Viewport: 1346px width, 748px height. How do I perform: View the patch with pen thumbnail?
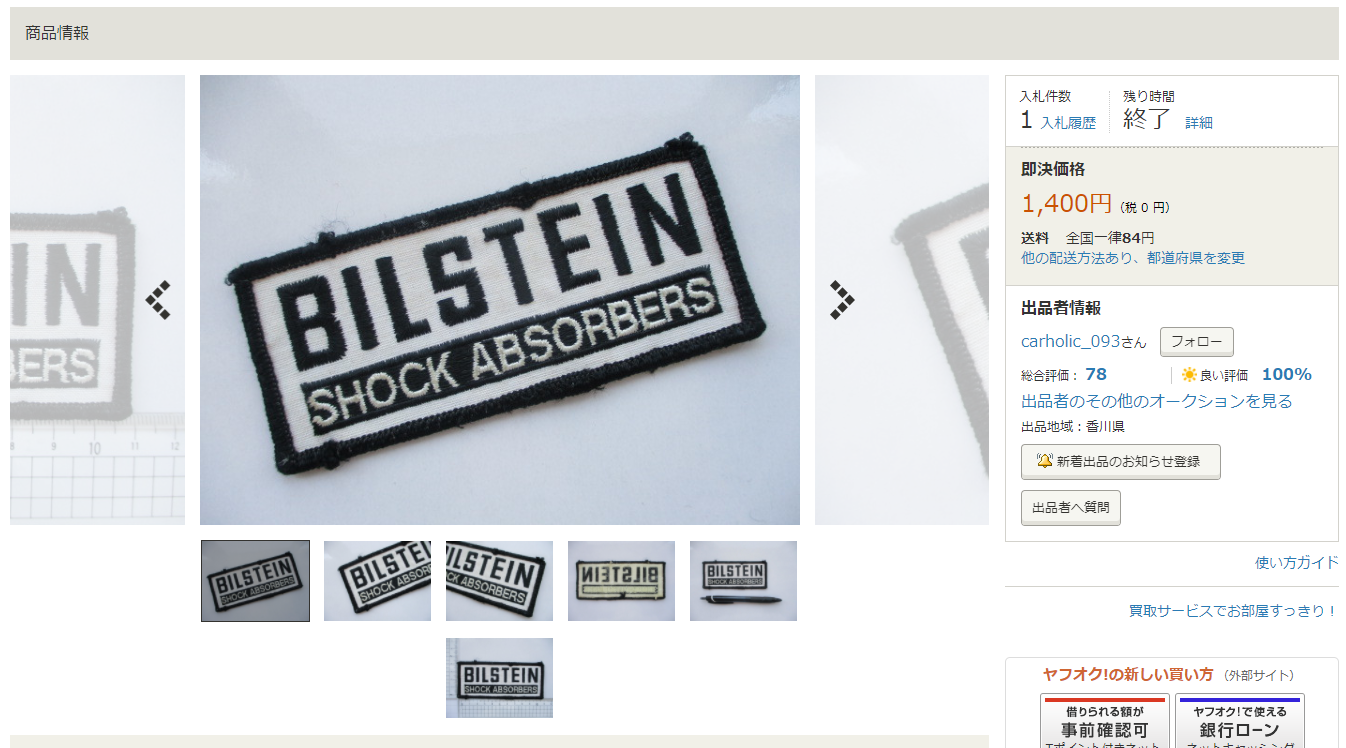[x=743, y=581]
